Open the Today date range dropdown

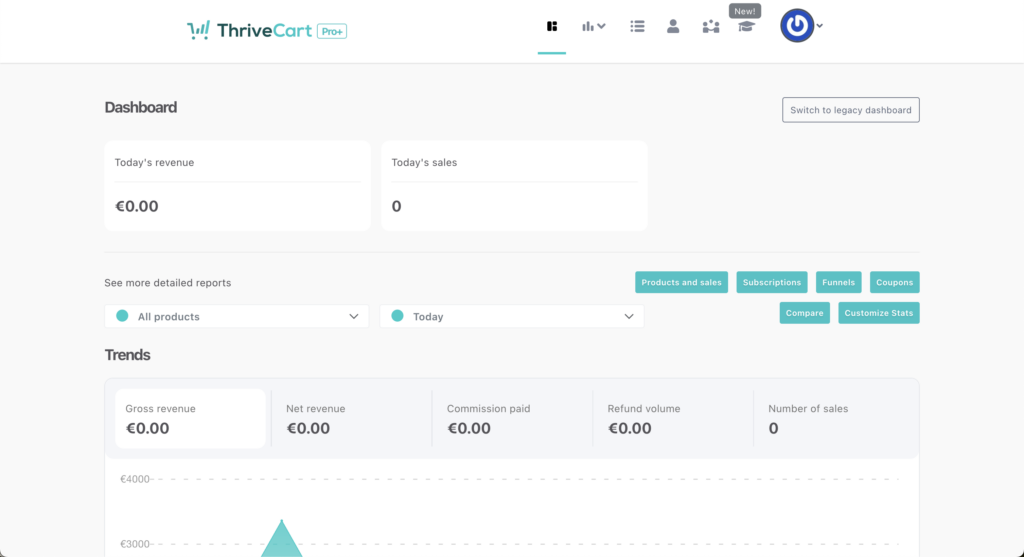pos(512,316)
